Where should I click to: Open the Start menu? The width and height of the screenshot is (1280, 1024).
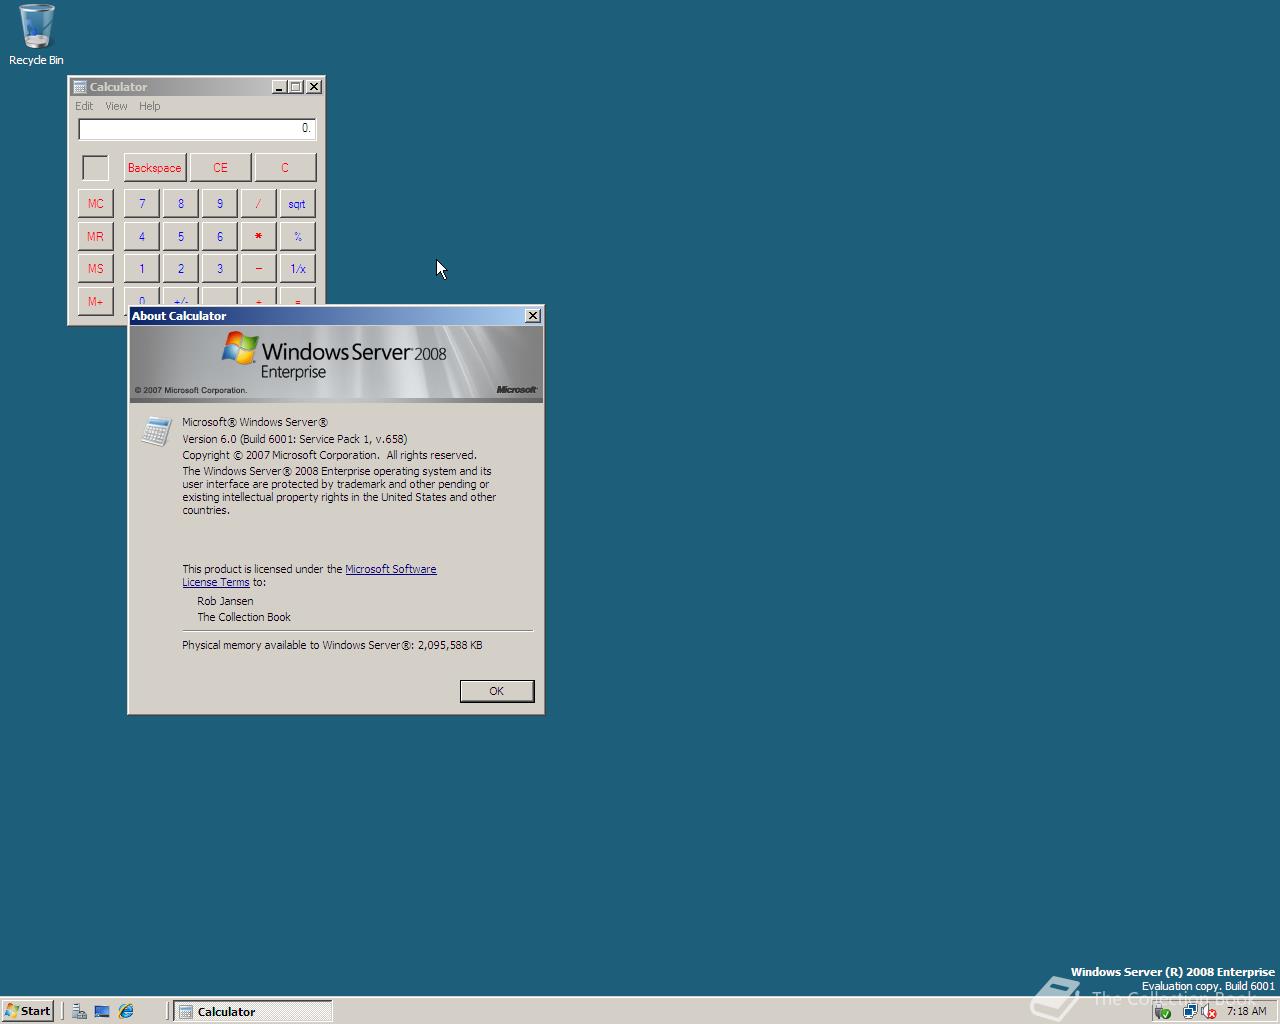(28, 1011)
